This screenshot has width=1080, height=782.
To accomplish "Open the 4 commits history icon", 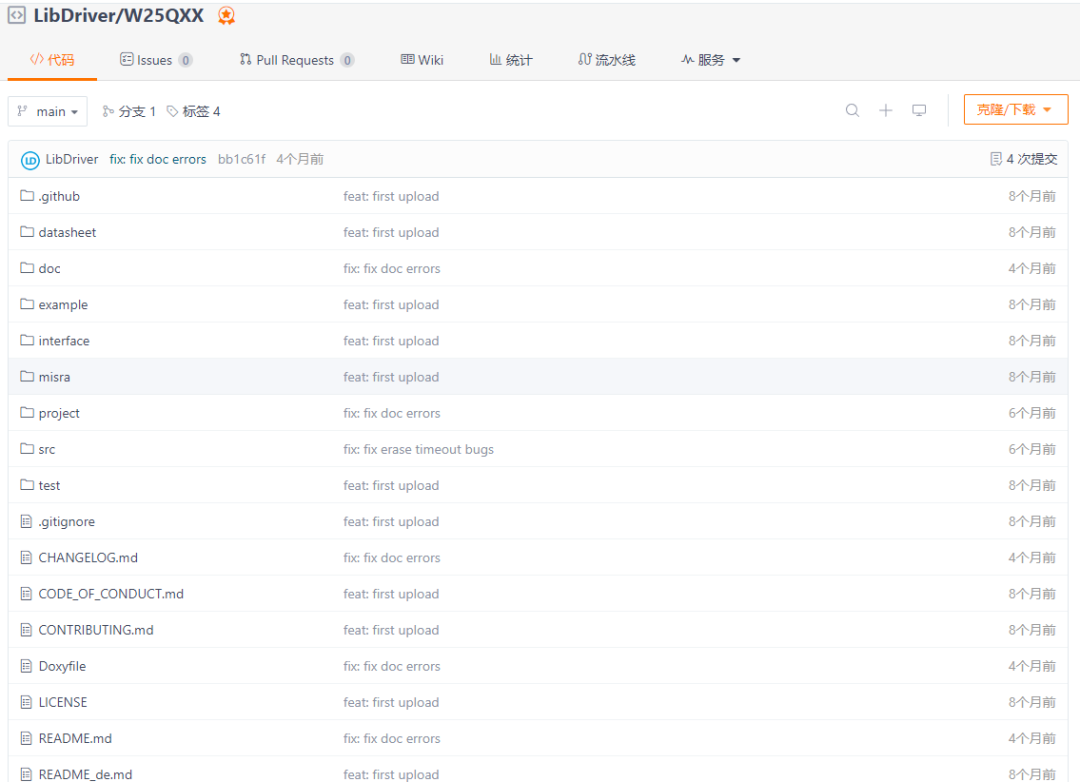I will click(995, 159).
